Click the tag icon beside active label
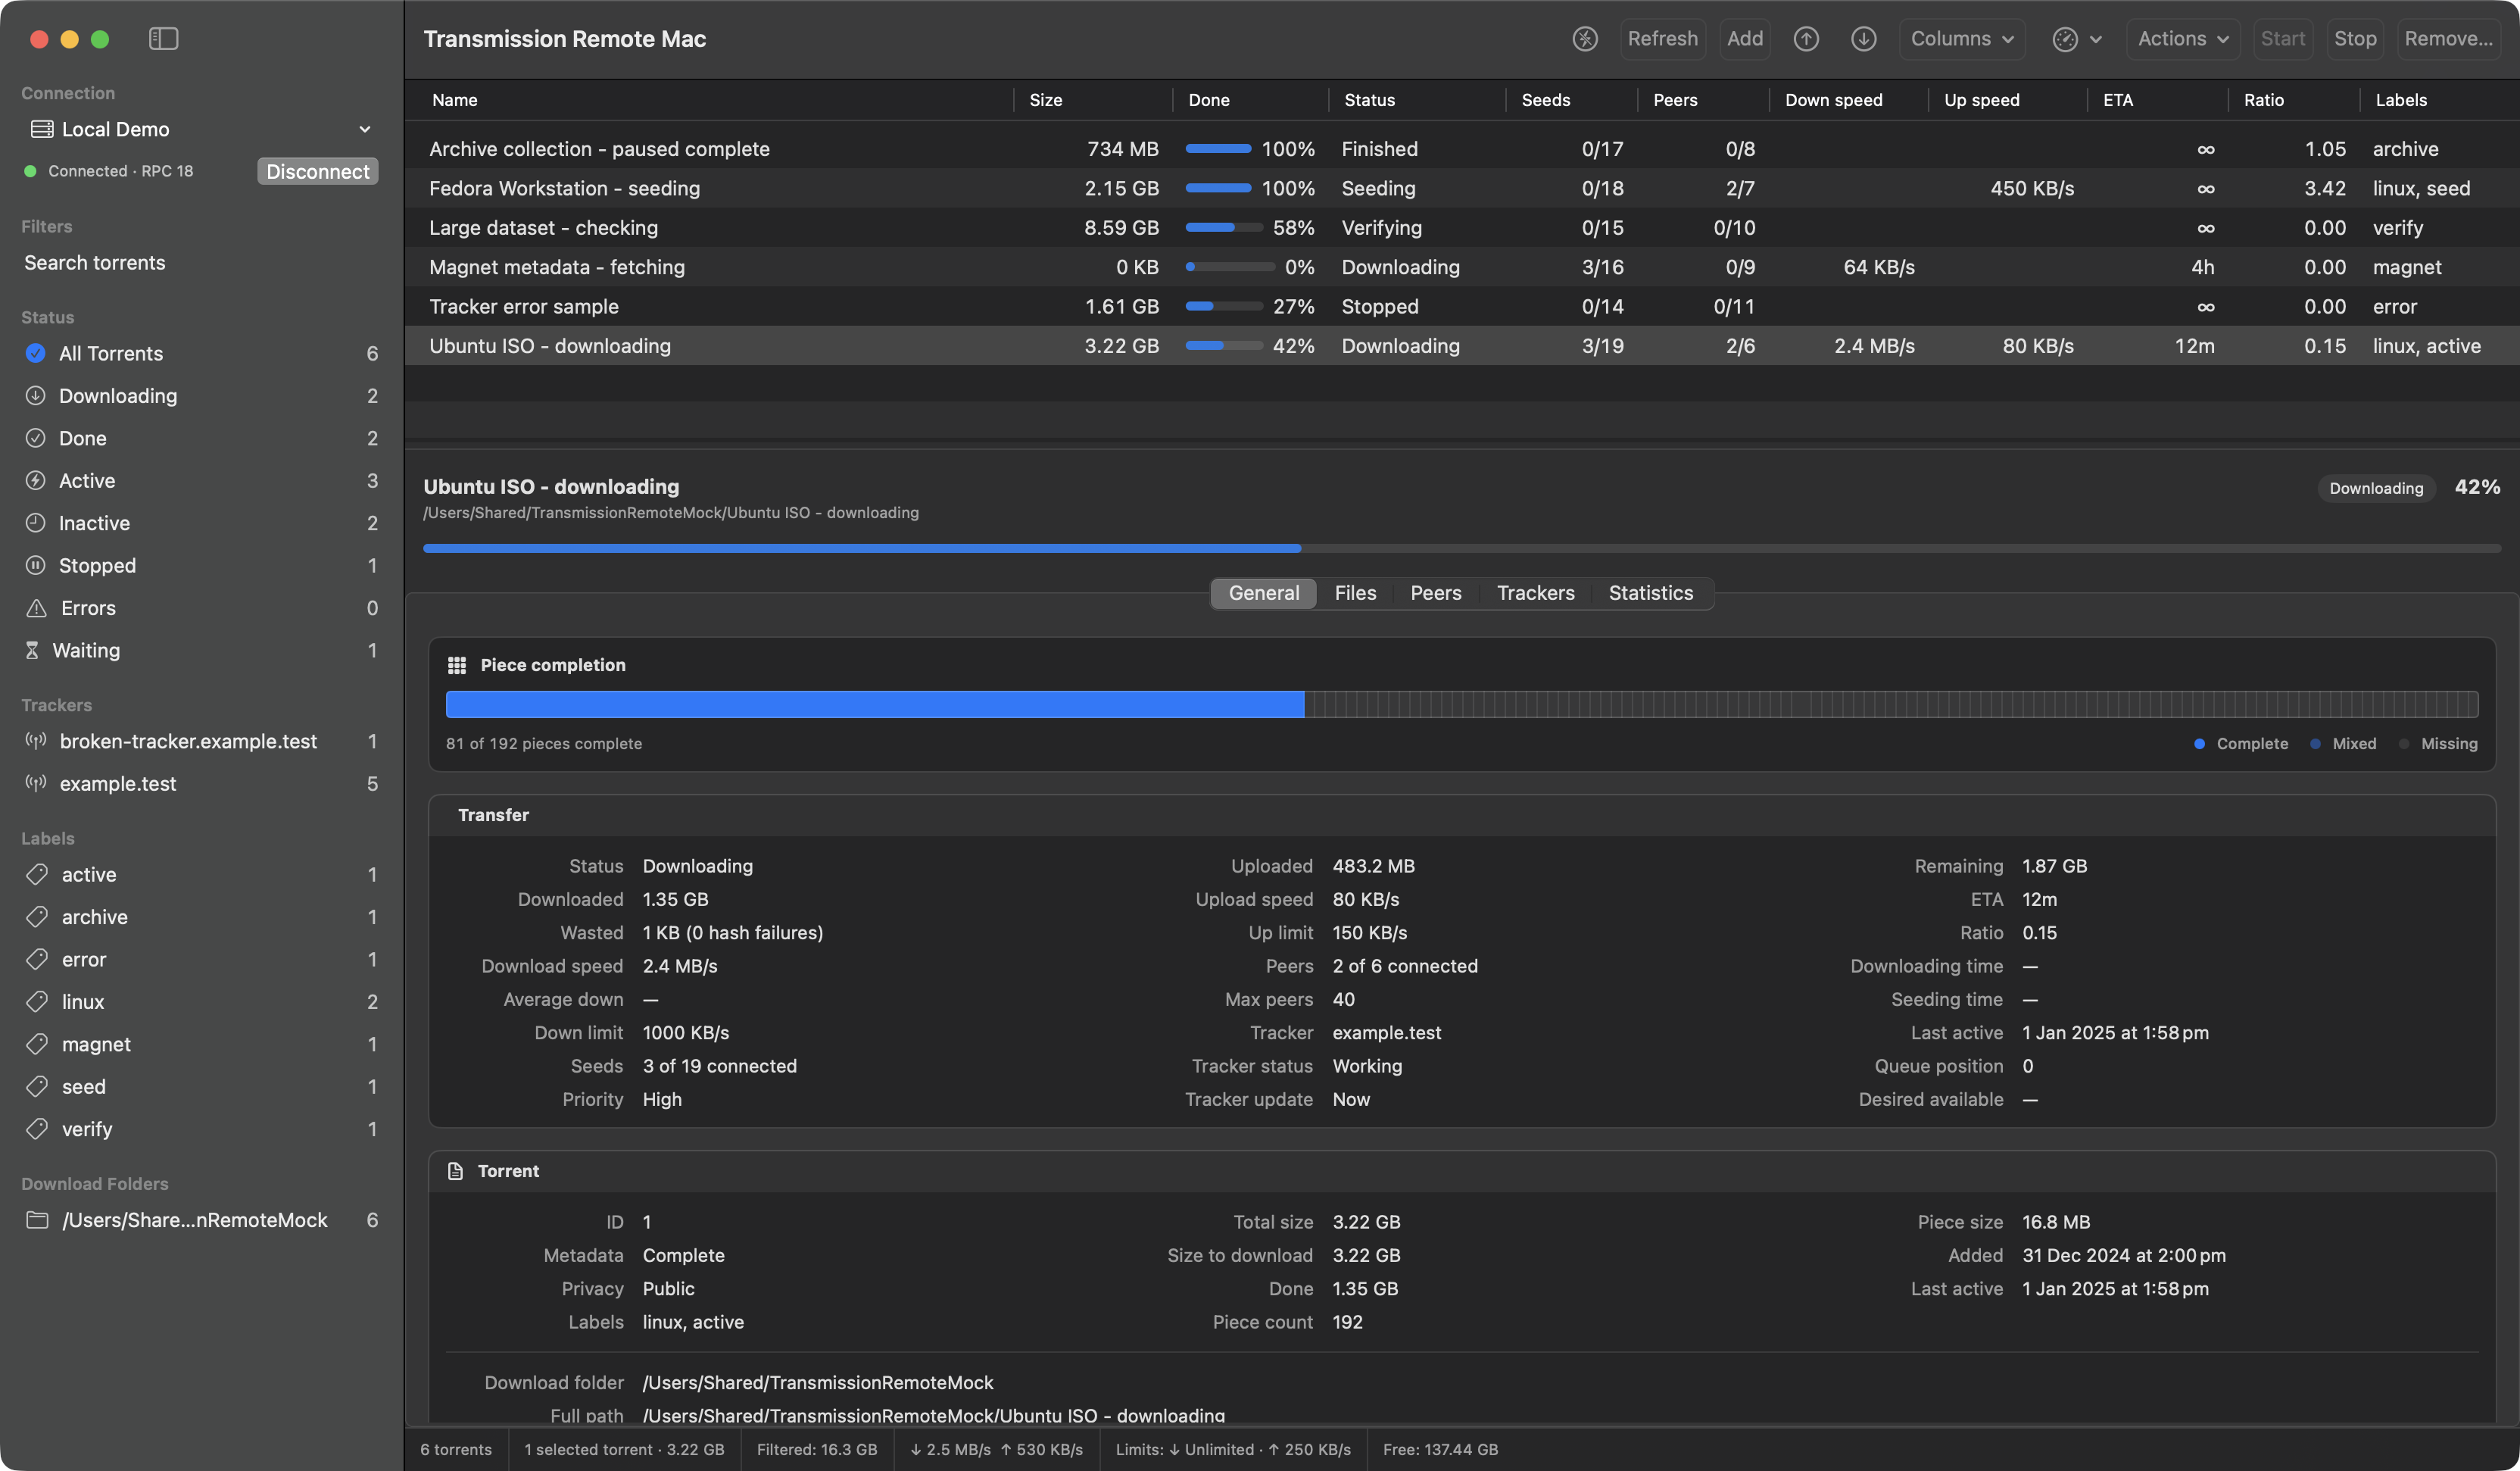Screen dimensions: 2520x1471 pos(37,874)
